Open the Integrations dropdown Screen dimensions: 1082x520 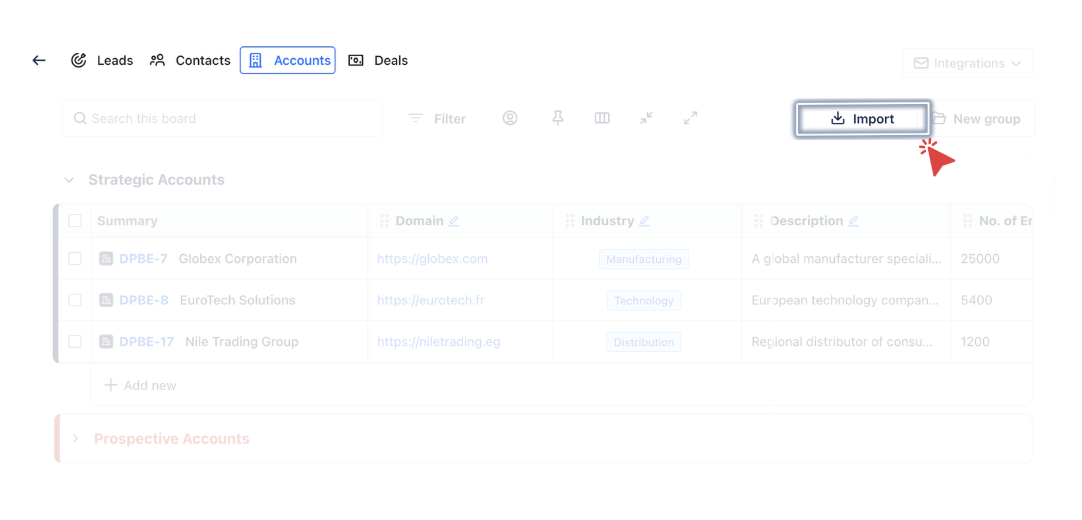pos(967,63)
